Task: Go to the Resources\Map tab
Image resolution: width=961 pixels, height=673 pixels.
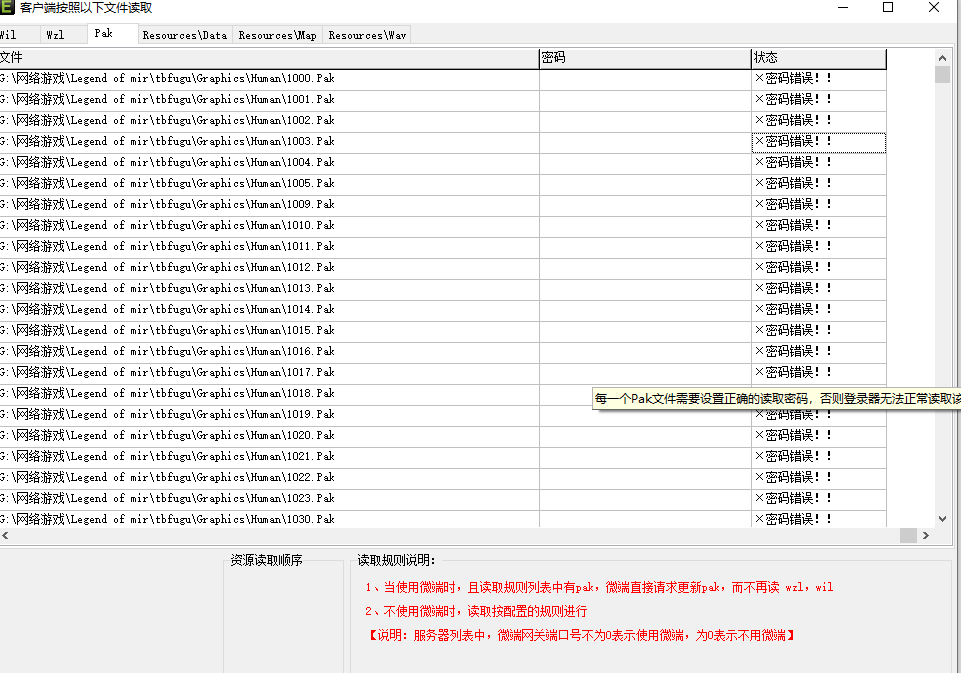Action: click(x=277, y=35)
